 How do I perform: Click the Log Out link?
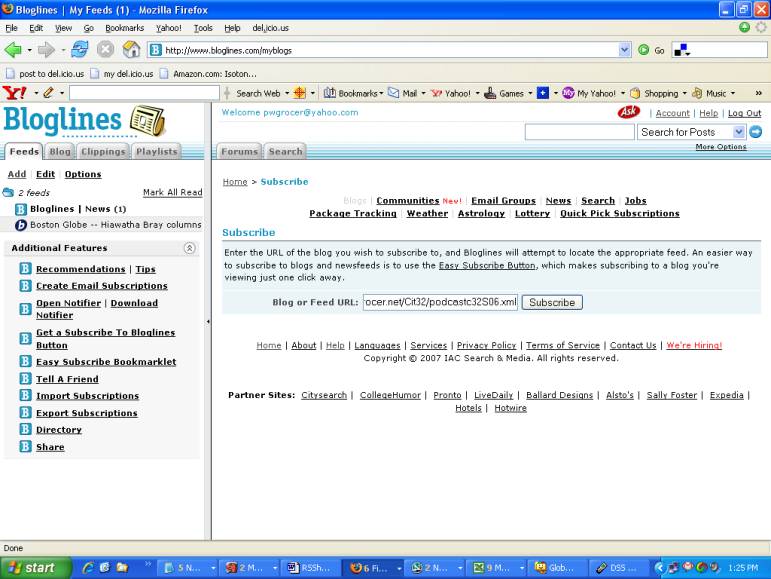[x=744, y=113]
